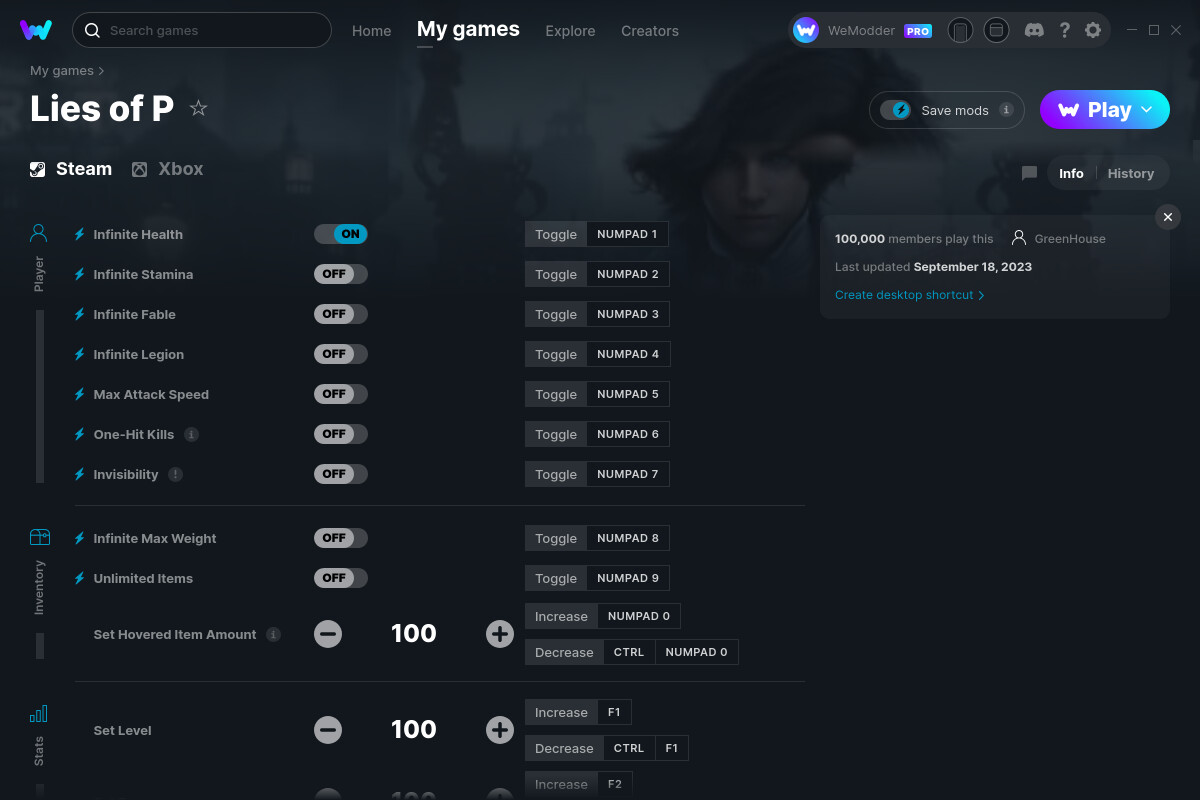Decrease Set Level value with minus
The image size is (1200, 800).
click(328, 729)
